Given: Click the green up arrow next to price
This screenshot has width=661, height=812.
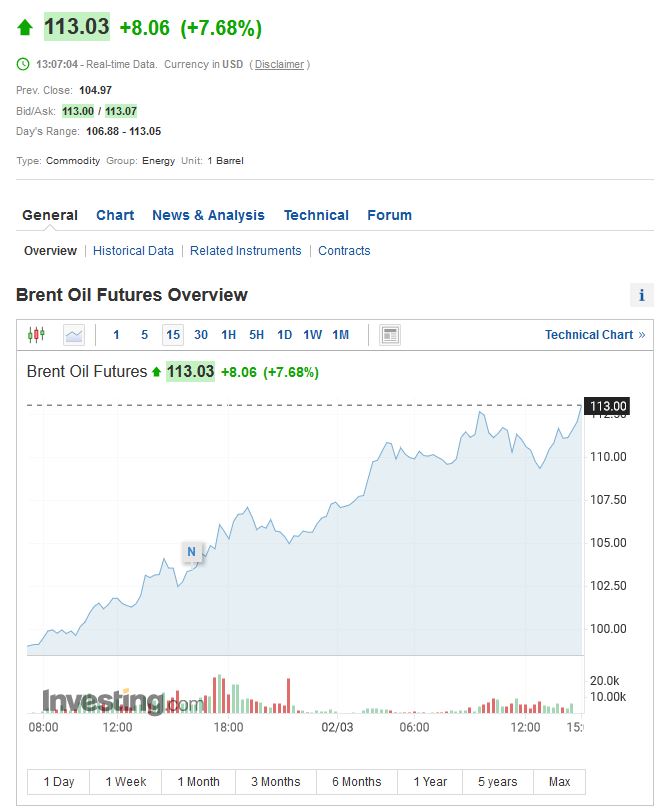Looking at the screenshot, I should pos(25,27).
